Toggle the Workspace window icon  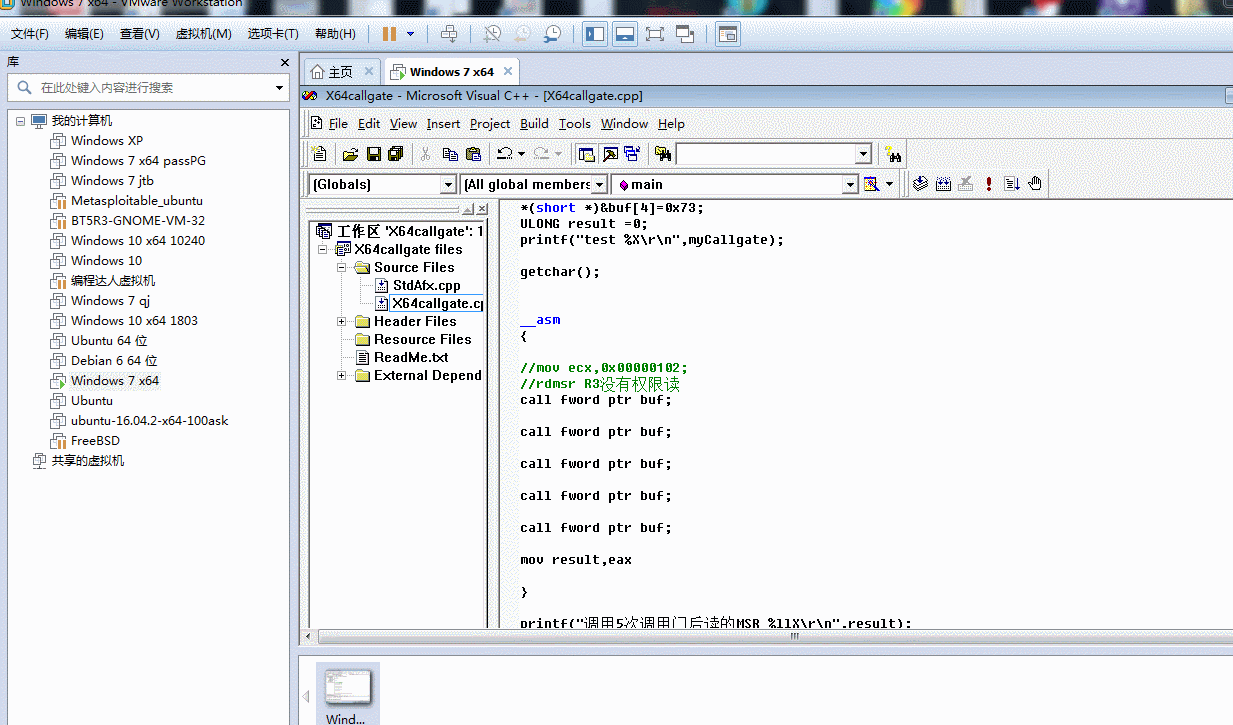click(x=586, y=154)
